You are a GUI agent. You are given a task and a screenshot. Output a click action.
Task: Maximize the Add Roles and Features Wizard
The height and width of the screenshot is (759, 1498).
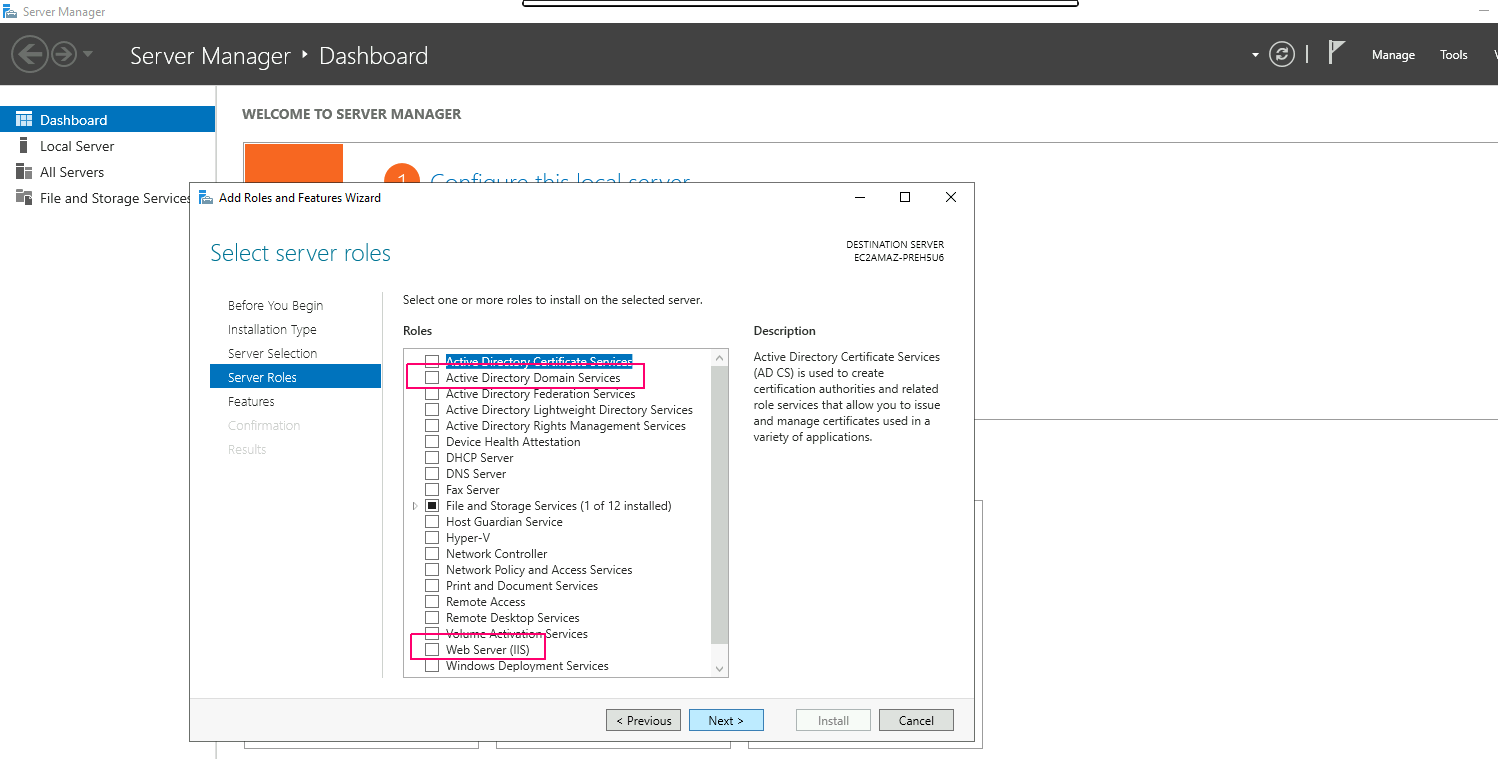(x=905, y=197)
